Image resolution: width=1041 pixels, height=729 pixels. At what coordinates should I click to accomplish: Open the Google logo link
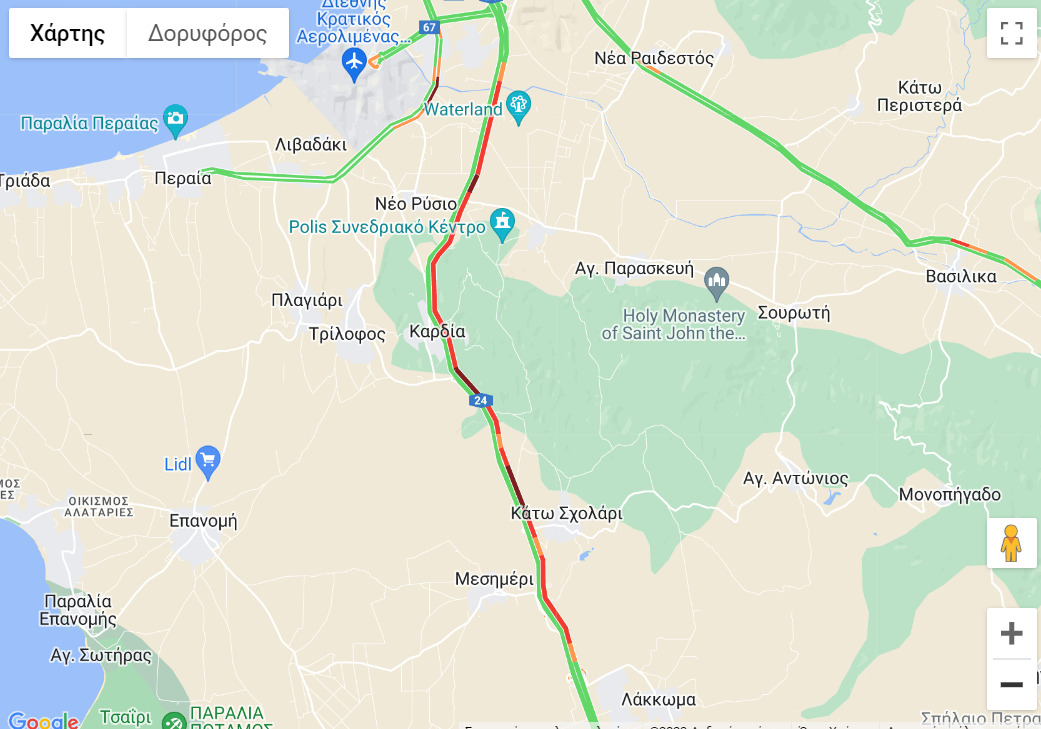coord(43,720)
